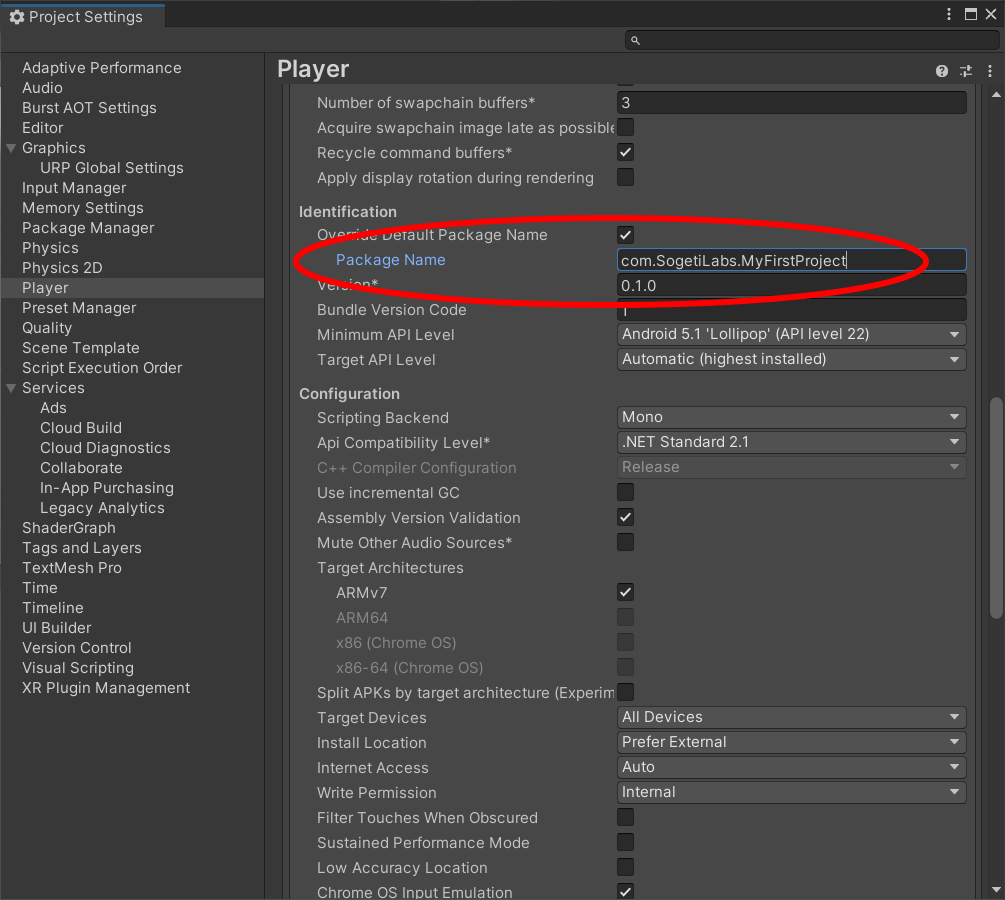
Task: Collapse the Graphics tree arrow
Action: (x=11, y=148)
